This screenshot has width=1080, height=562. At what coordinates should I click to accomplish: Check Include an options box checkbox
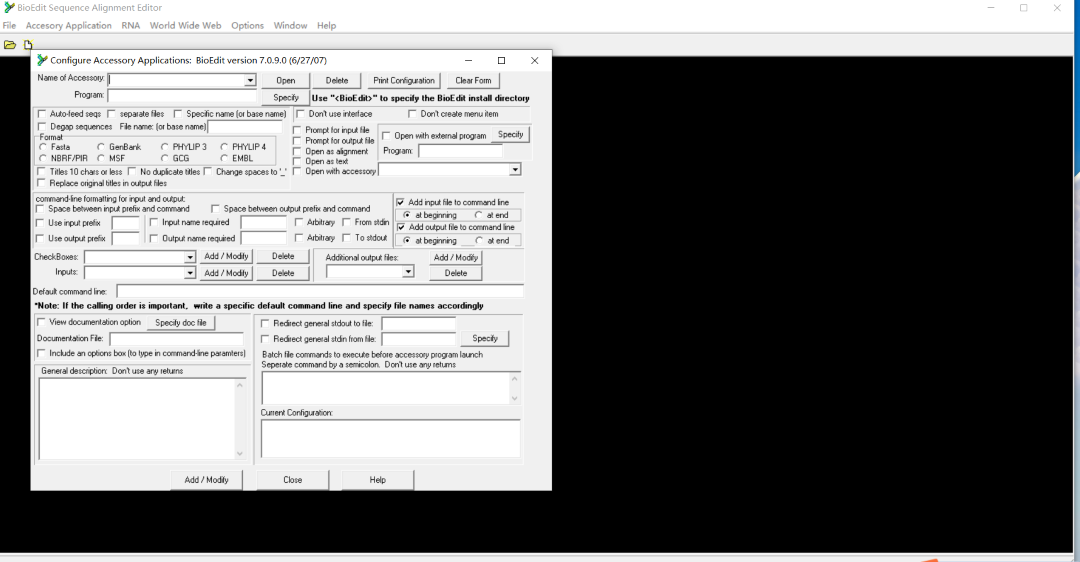(x=41, y=353)
